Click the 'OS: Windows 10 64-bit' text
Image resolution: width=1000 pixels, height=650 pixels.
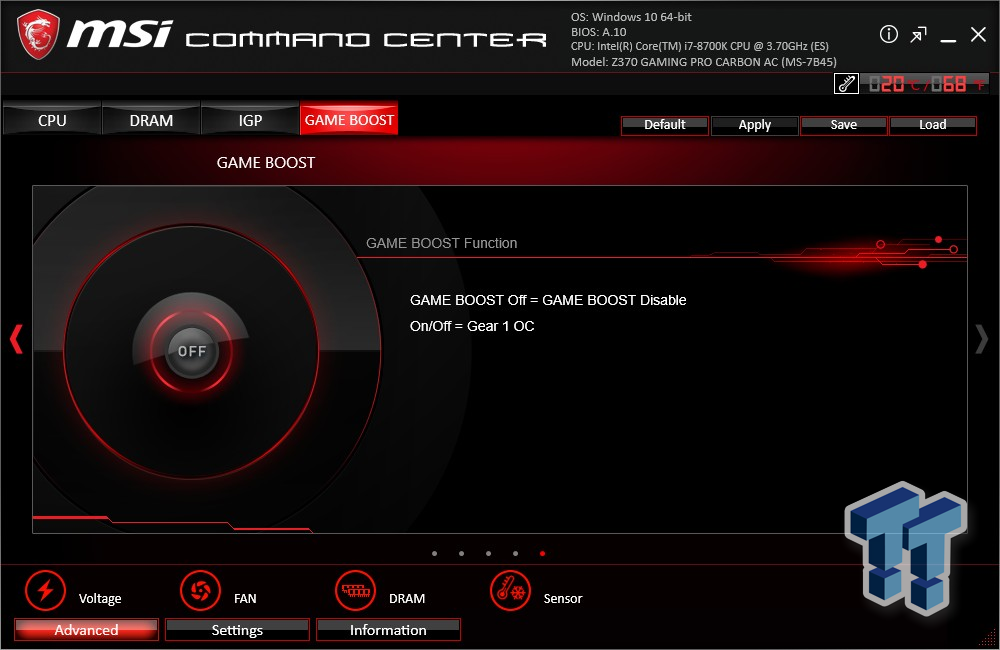(x=631, y=17)
